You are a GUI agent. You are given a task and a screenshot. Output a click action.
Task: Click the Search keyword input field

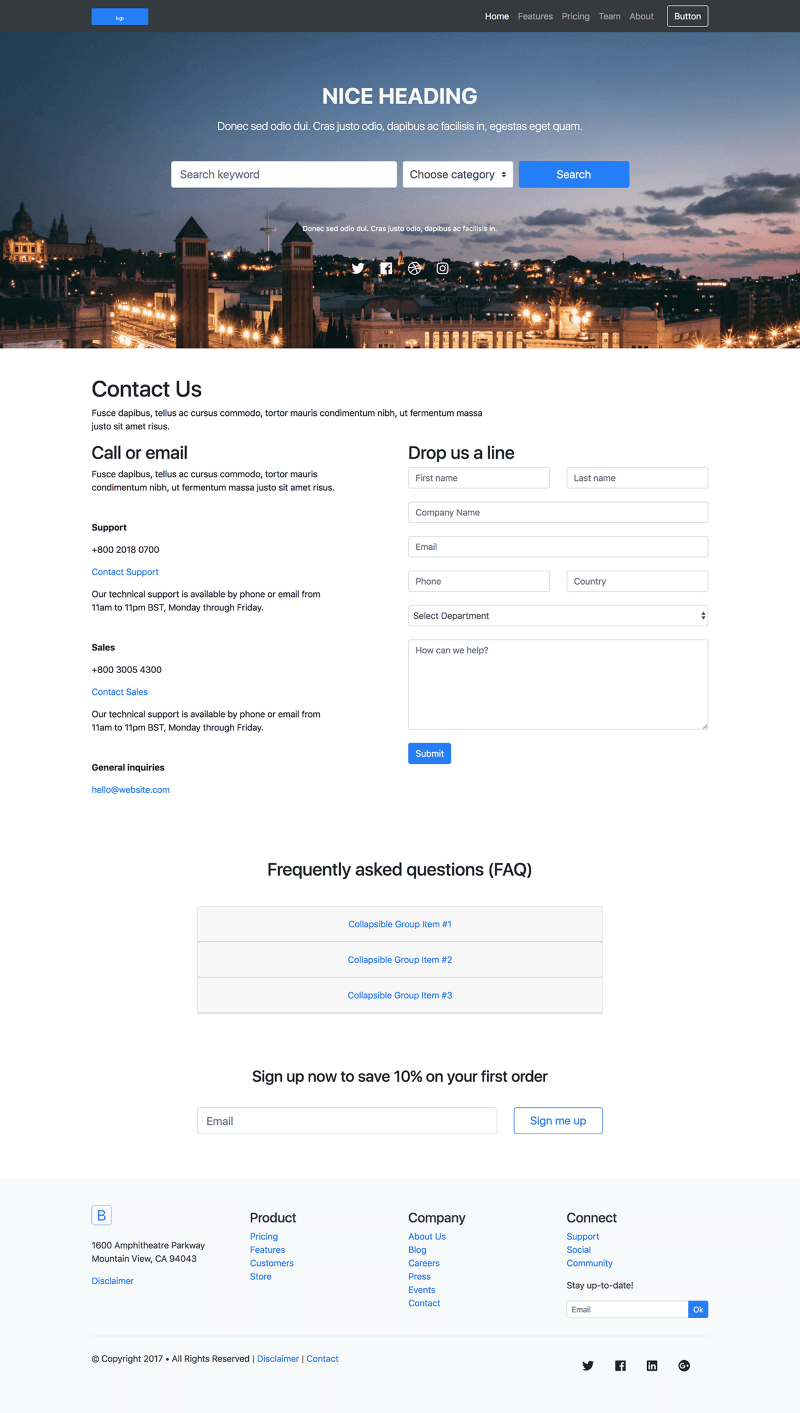click(x=284, y=174)
